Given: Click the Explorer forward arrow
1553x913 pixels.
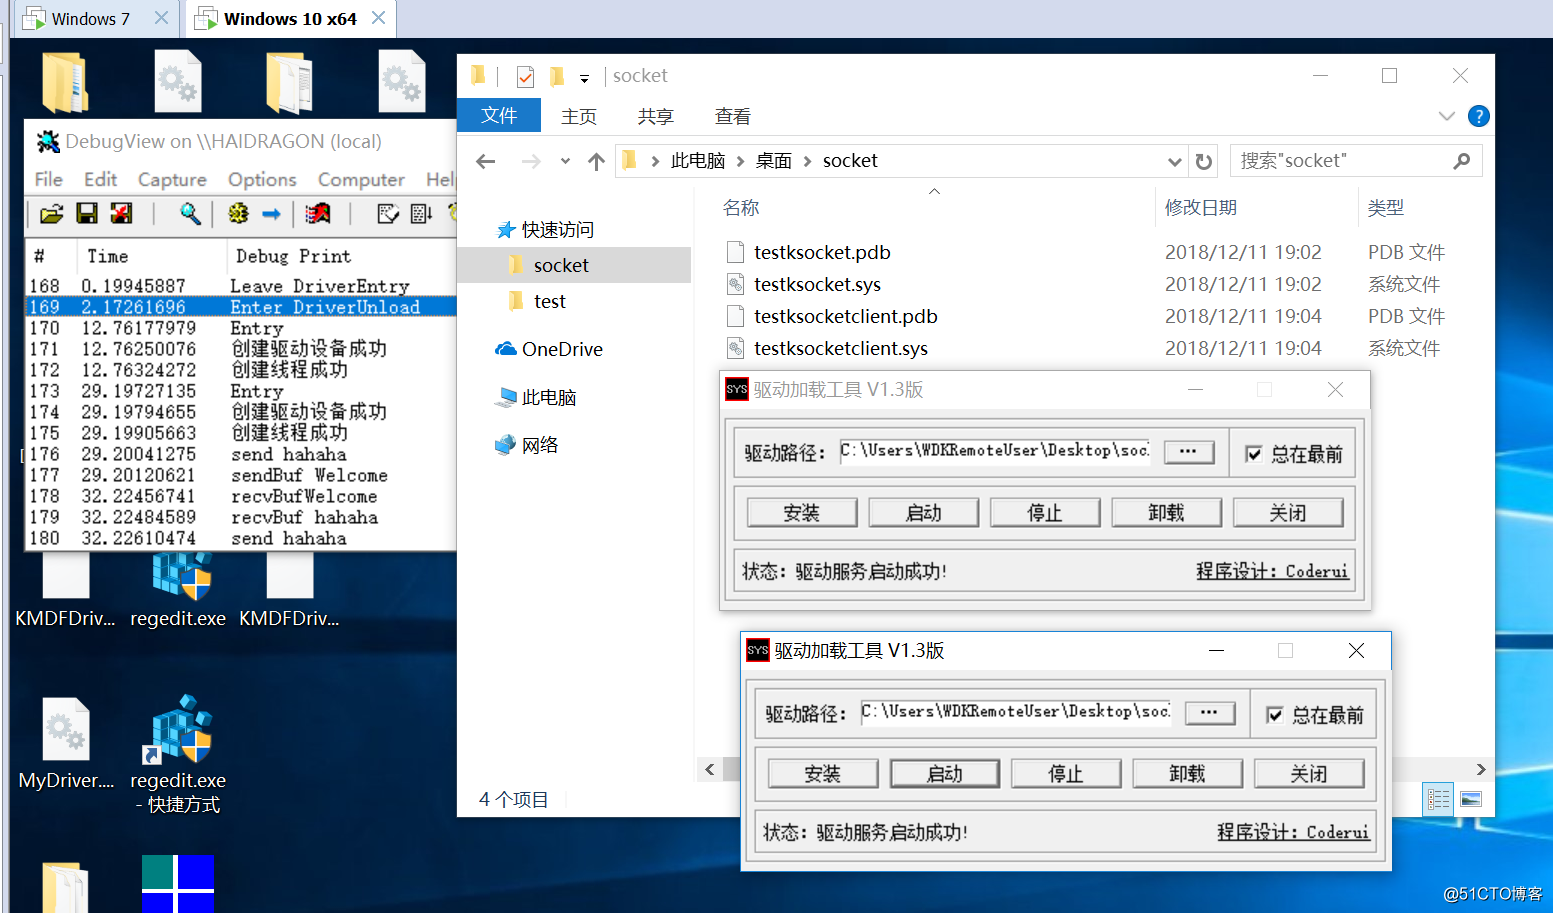Looking at the screenshot, I should coord(531,161).
